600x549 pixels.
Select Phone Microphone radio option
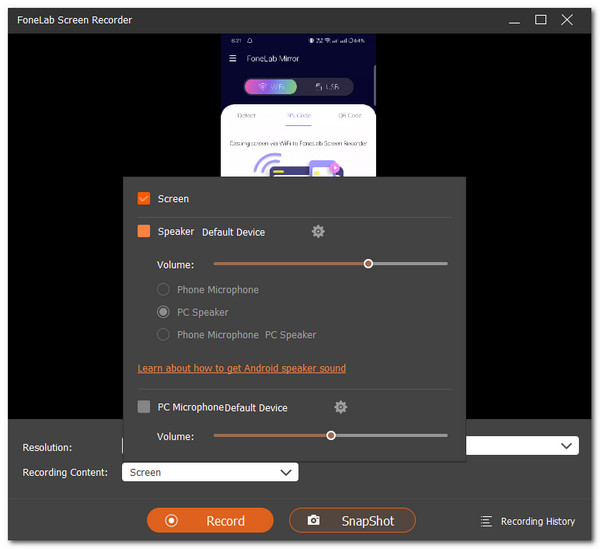point(163,290)
